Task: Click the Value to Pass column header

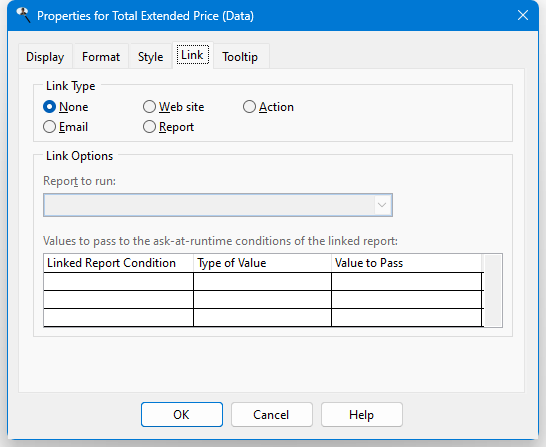Action: click(x=406, y=263)
